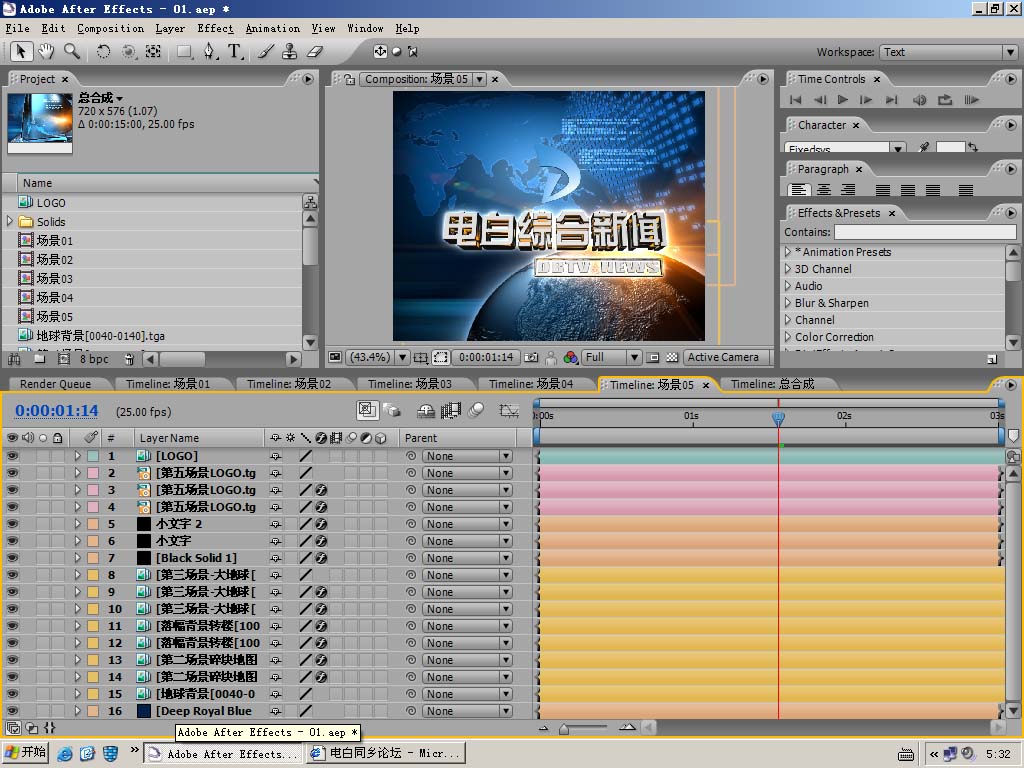Open the Composition menu

110,29
